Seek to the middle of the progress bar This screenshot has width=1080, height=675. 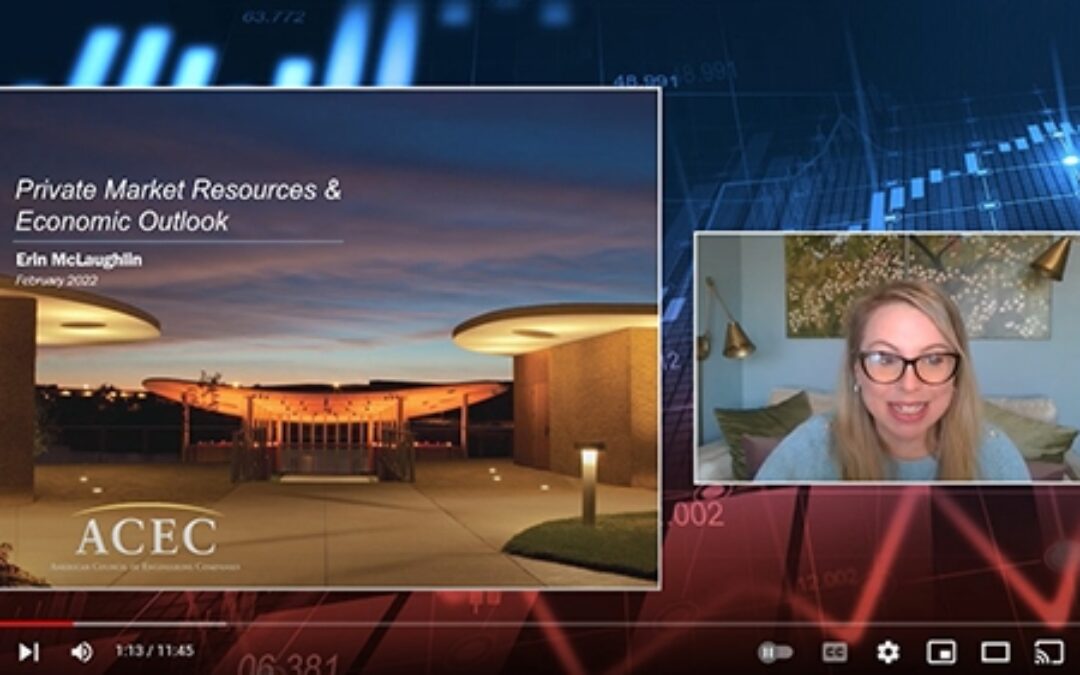coord(540,624)
